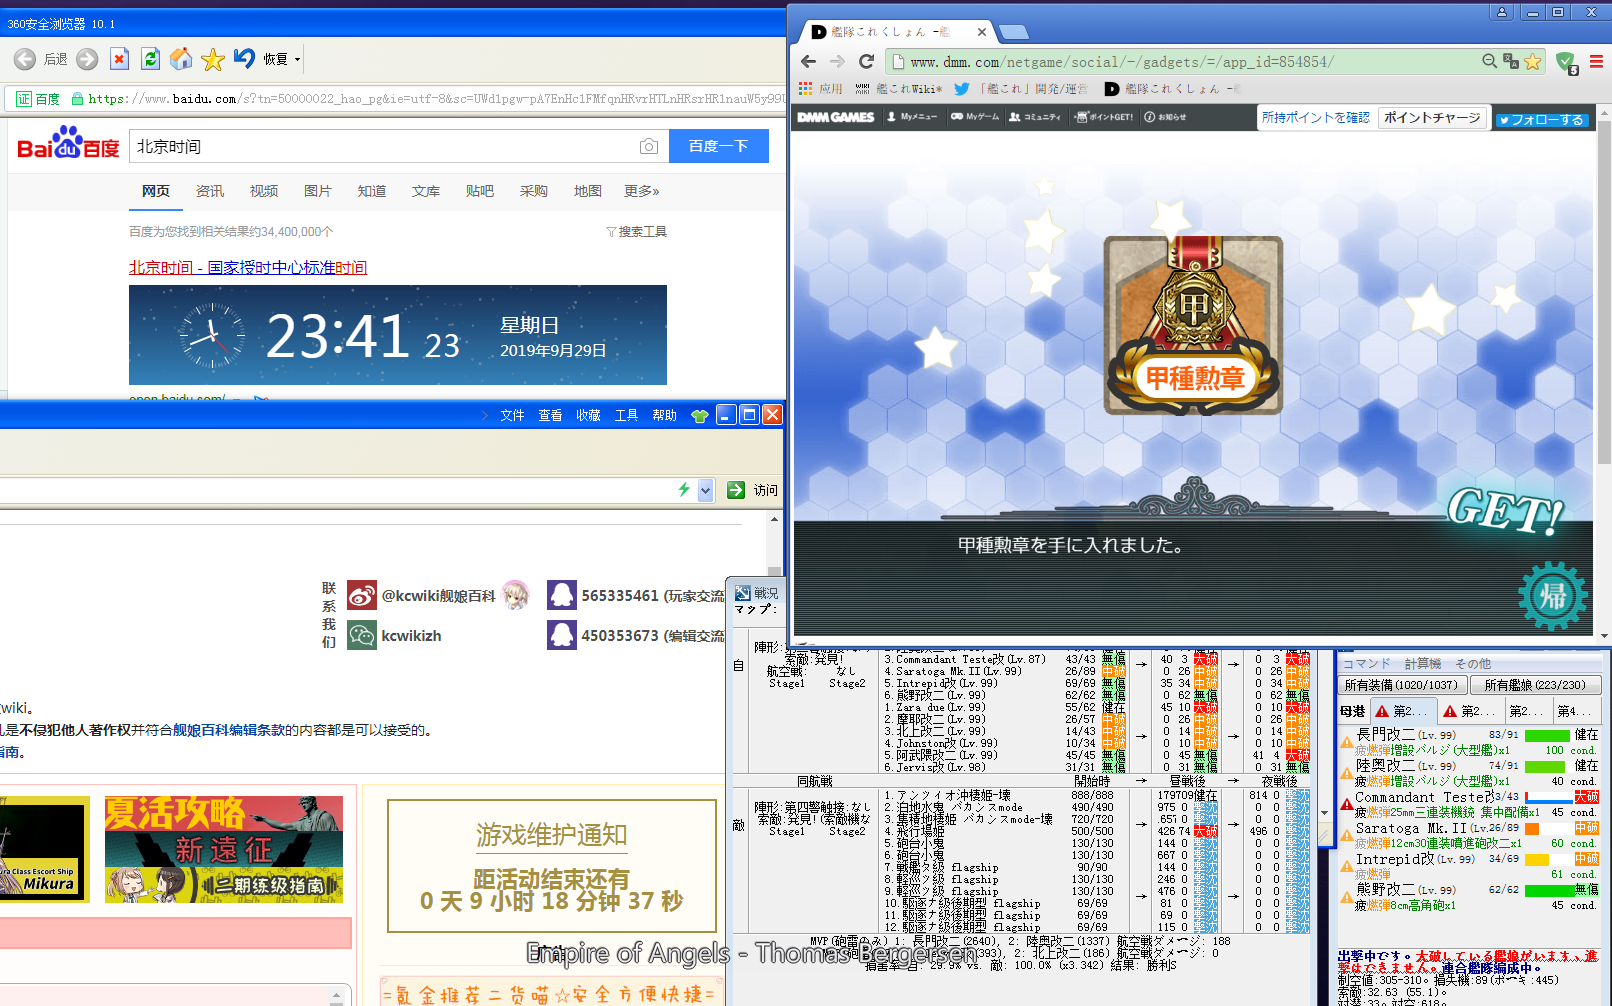This screenshot has height=1006, width=1612.
Task: Open the Chrome hamburger menu
Action: click(1596, 61)
